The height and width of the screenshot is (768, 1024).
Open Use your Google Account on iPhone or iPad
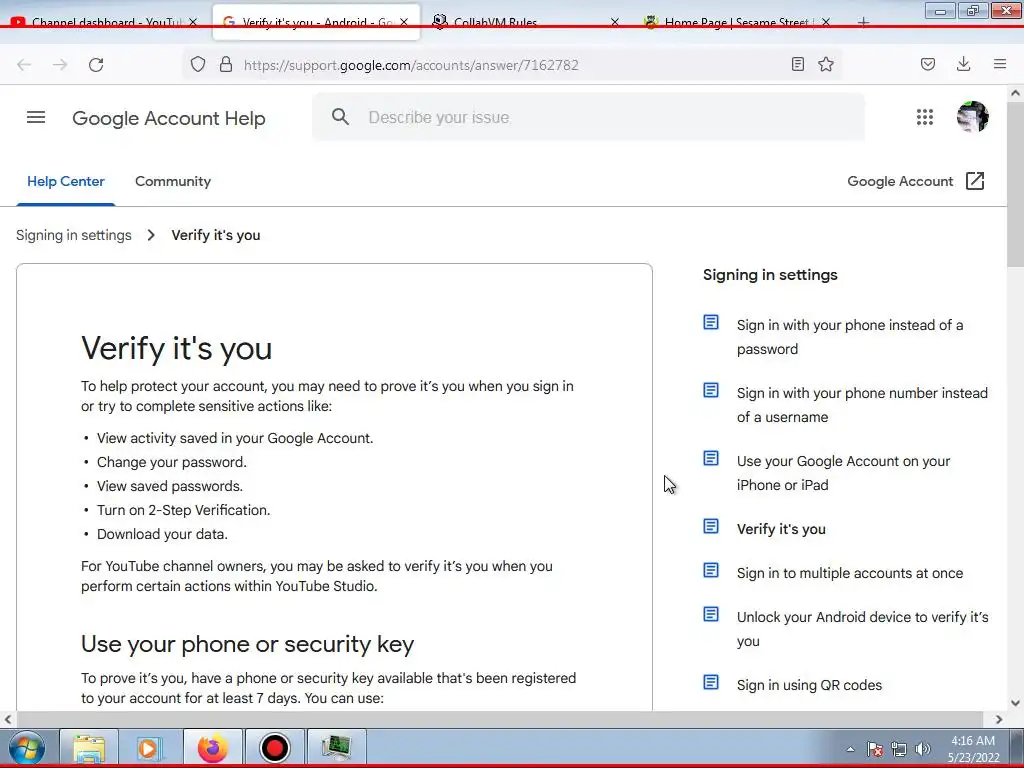pos(843,473)
